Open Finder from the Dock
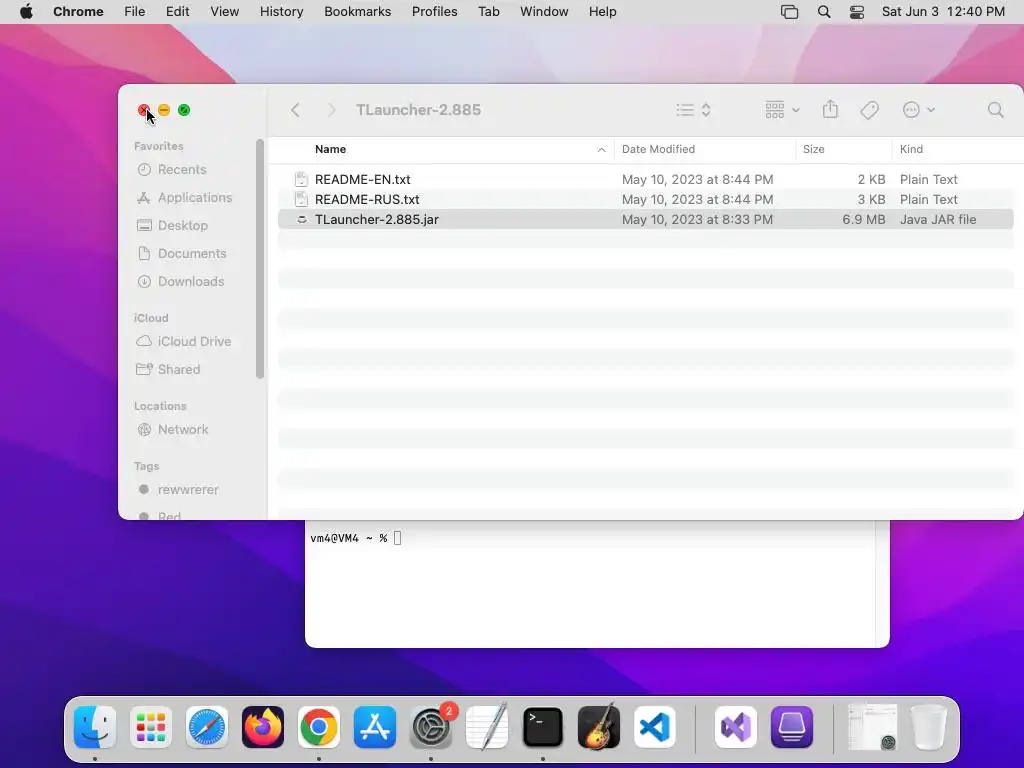Screen dimensions: 1024x768 click(95, 727)
